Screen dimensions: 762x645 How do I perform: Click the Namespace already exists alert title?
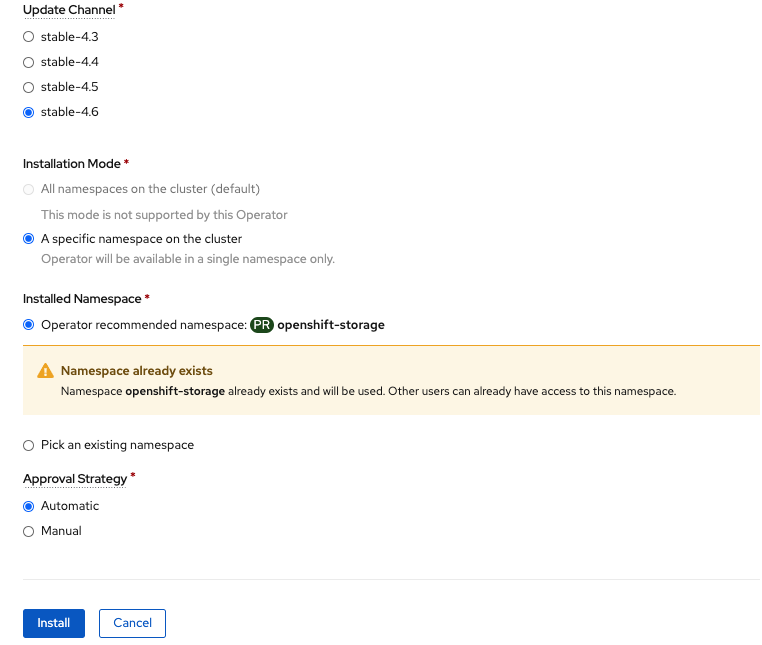coord(137,371)
